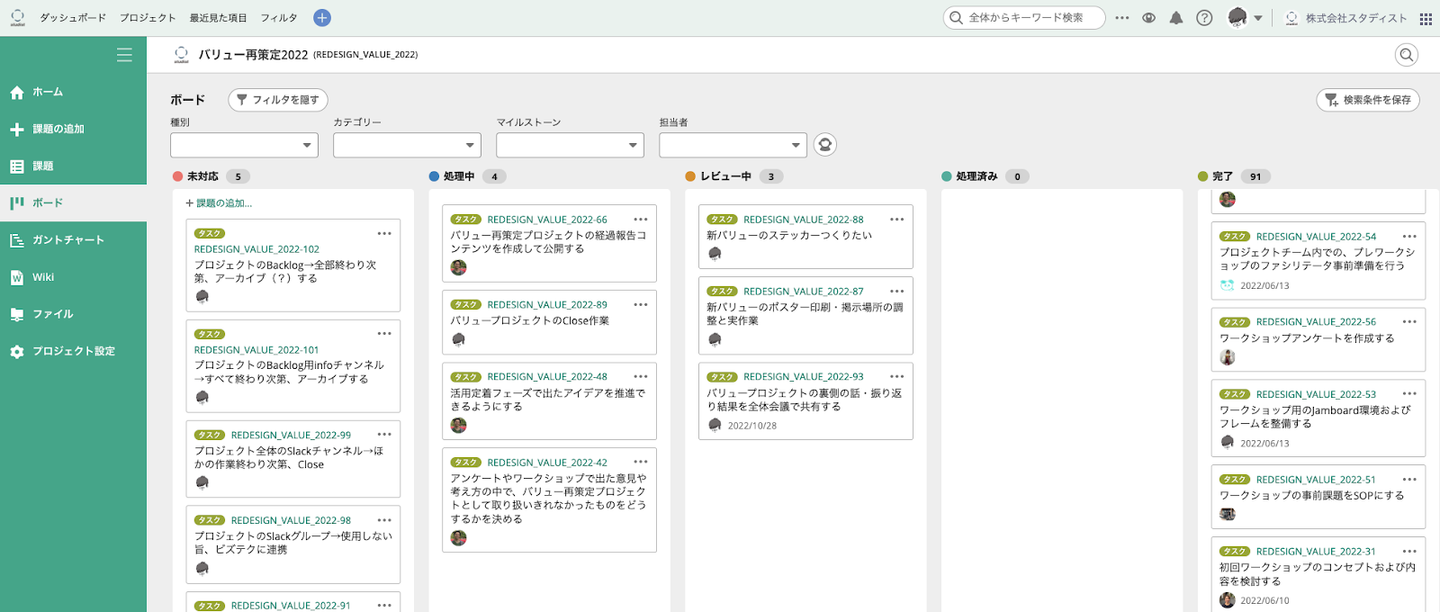The image size is (1440, 612).
Task: Open ellipsis menu on card REDESIGN_VALUE_2022-101
Action: [384, 334]
